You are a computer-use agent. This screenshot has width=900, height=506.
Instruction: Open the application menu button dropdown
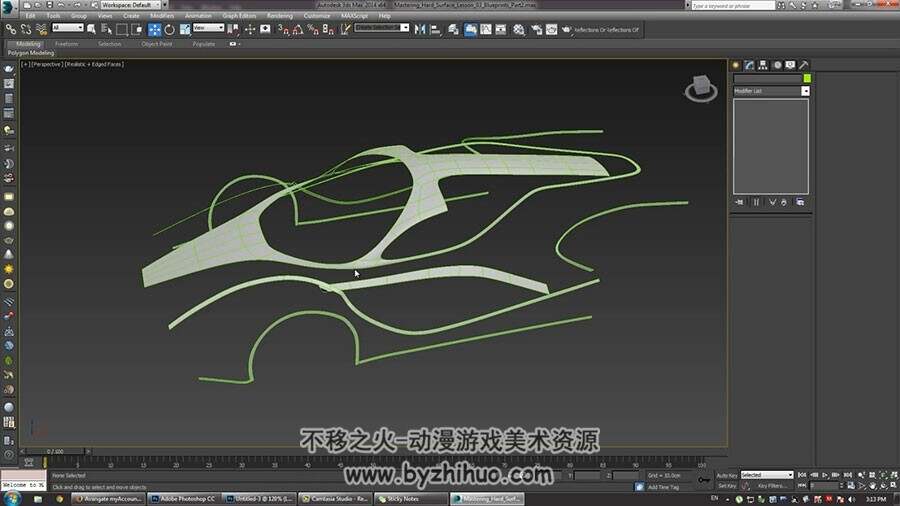point(7,7)
